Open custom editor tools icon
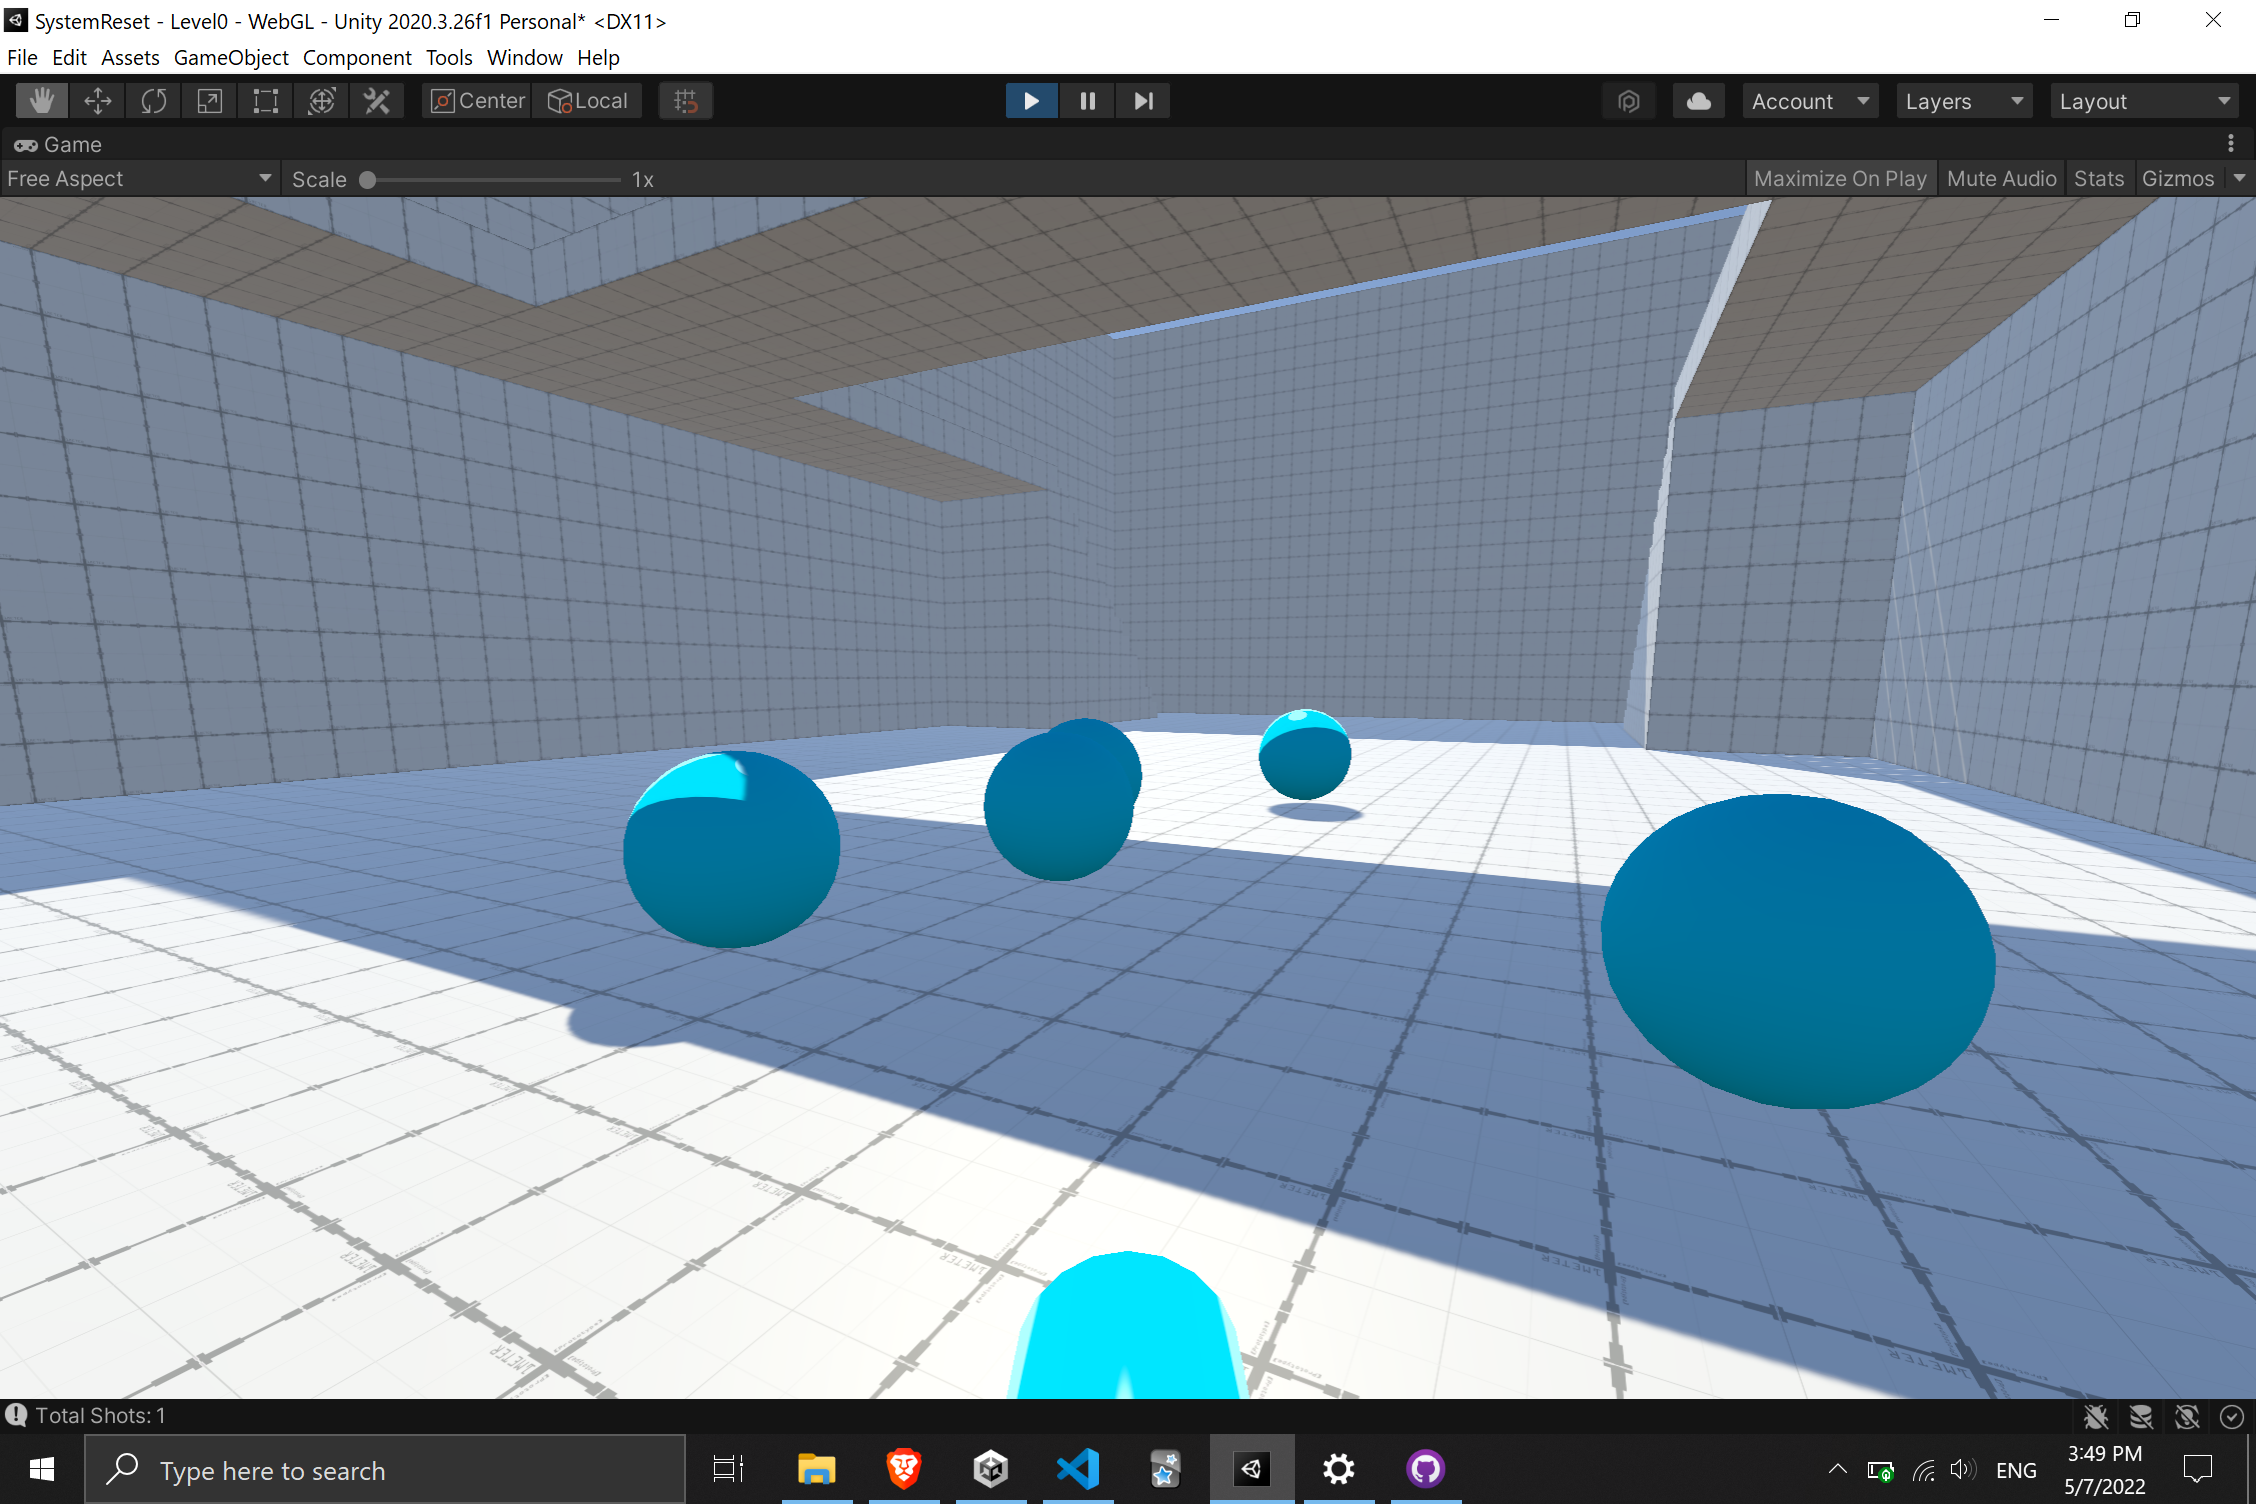The image size is (2256, 1504). [x=377, y=101]
